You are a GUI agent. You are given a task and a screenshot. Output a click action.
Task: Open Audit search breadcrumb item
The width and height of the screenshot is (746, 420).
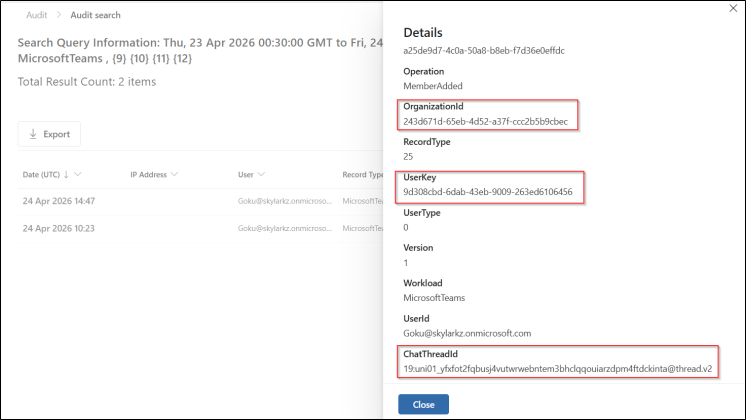click(95, 15)
